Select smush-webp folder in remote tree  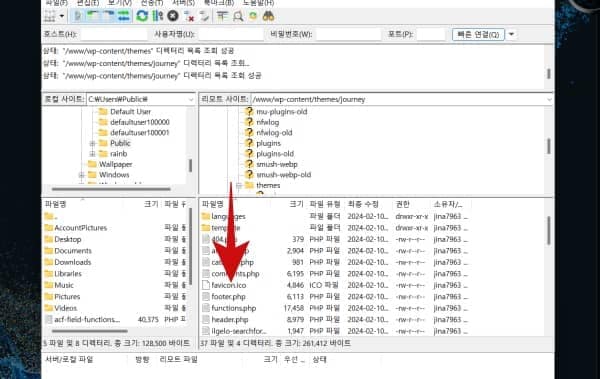[277, 164]
